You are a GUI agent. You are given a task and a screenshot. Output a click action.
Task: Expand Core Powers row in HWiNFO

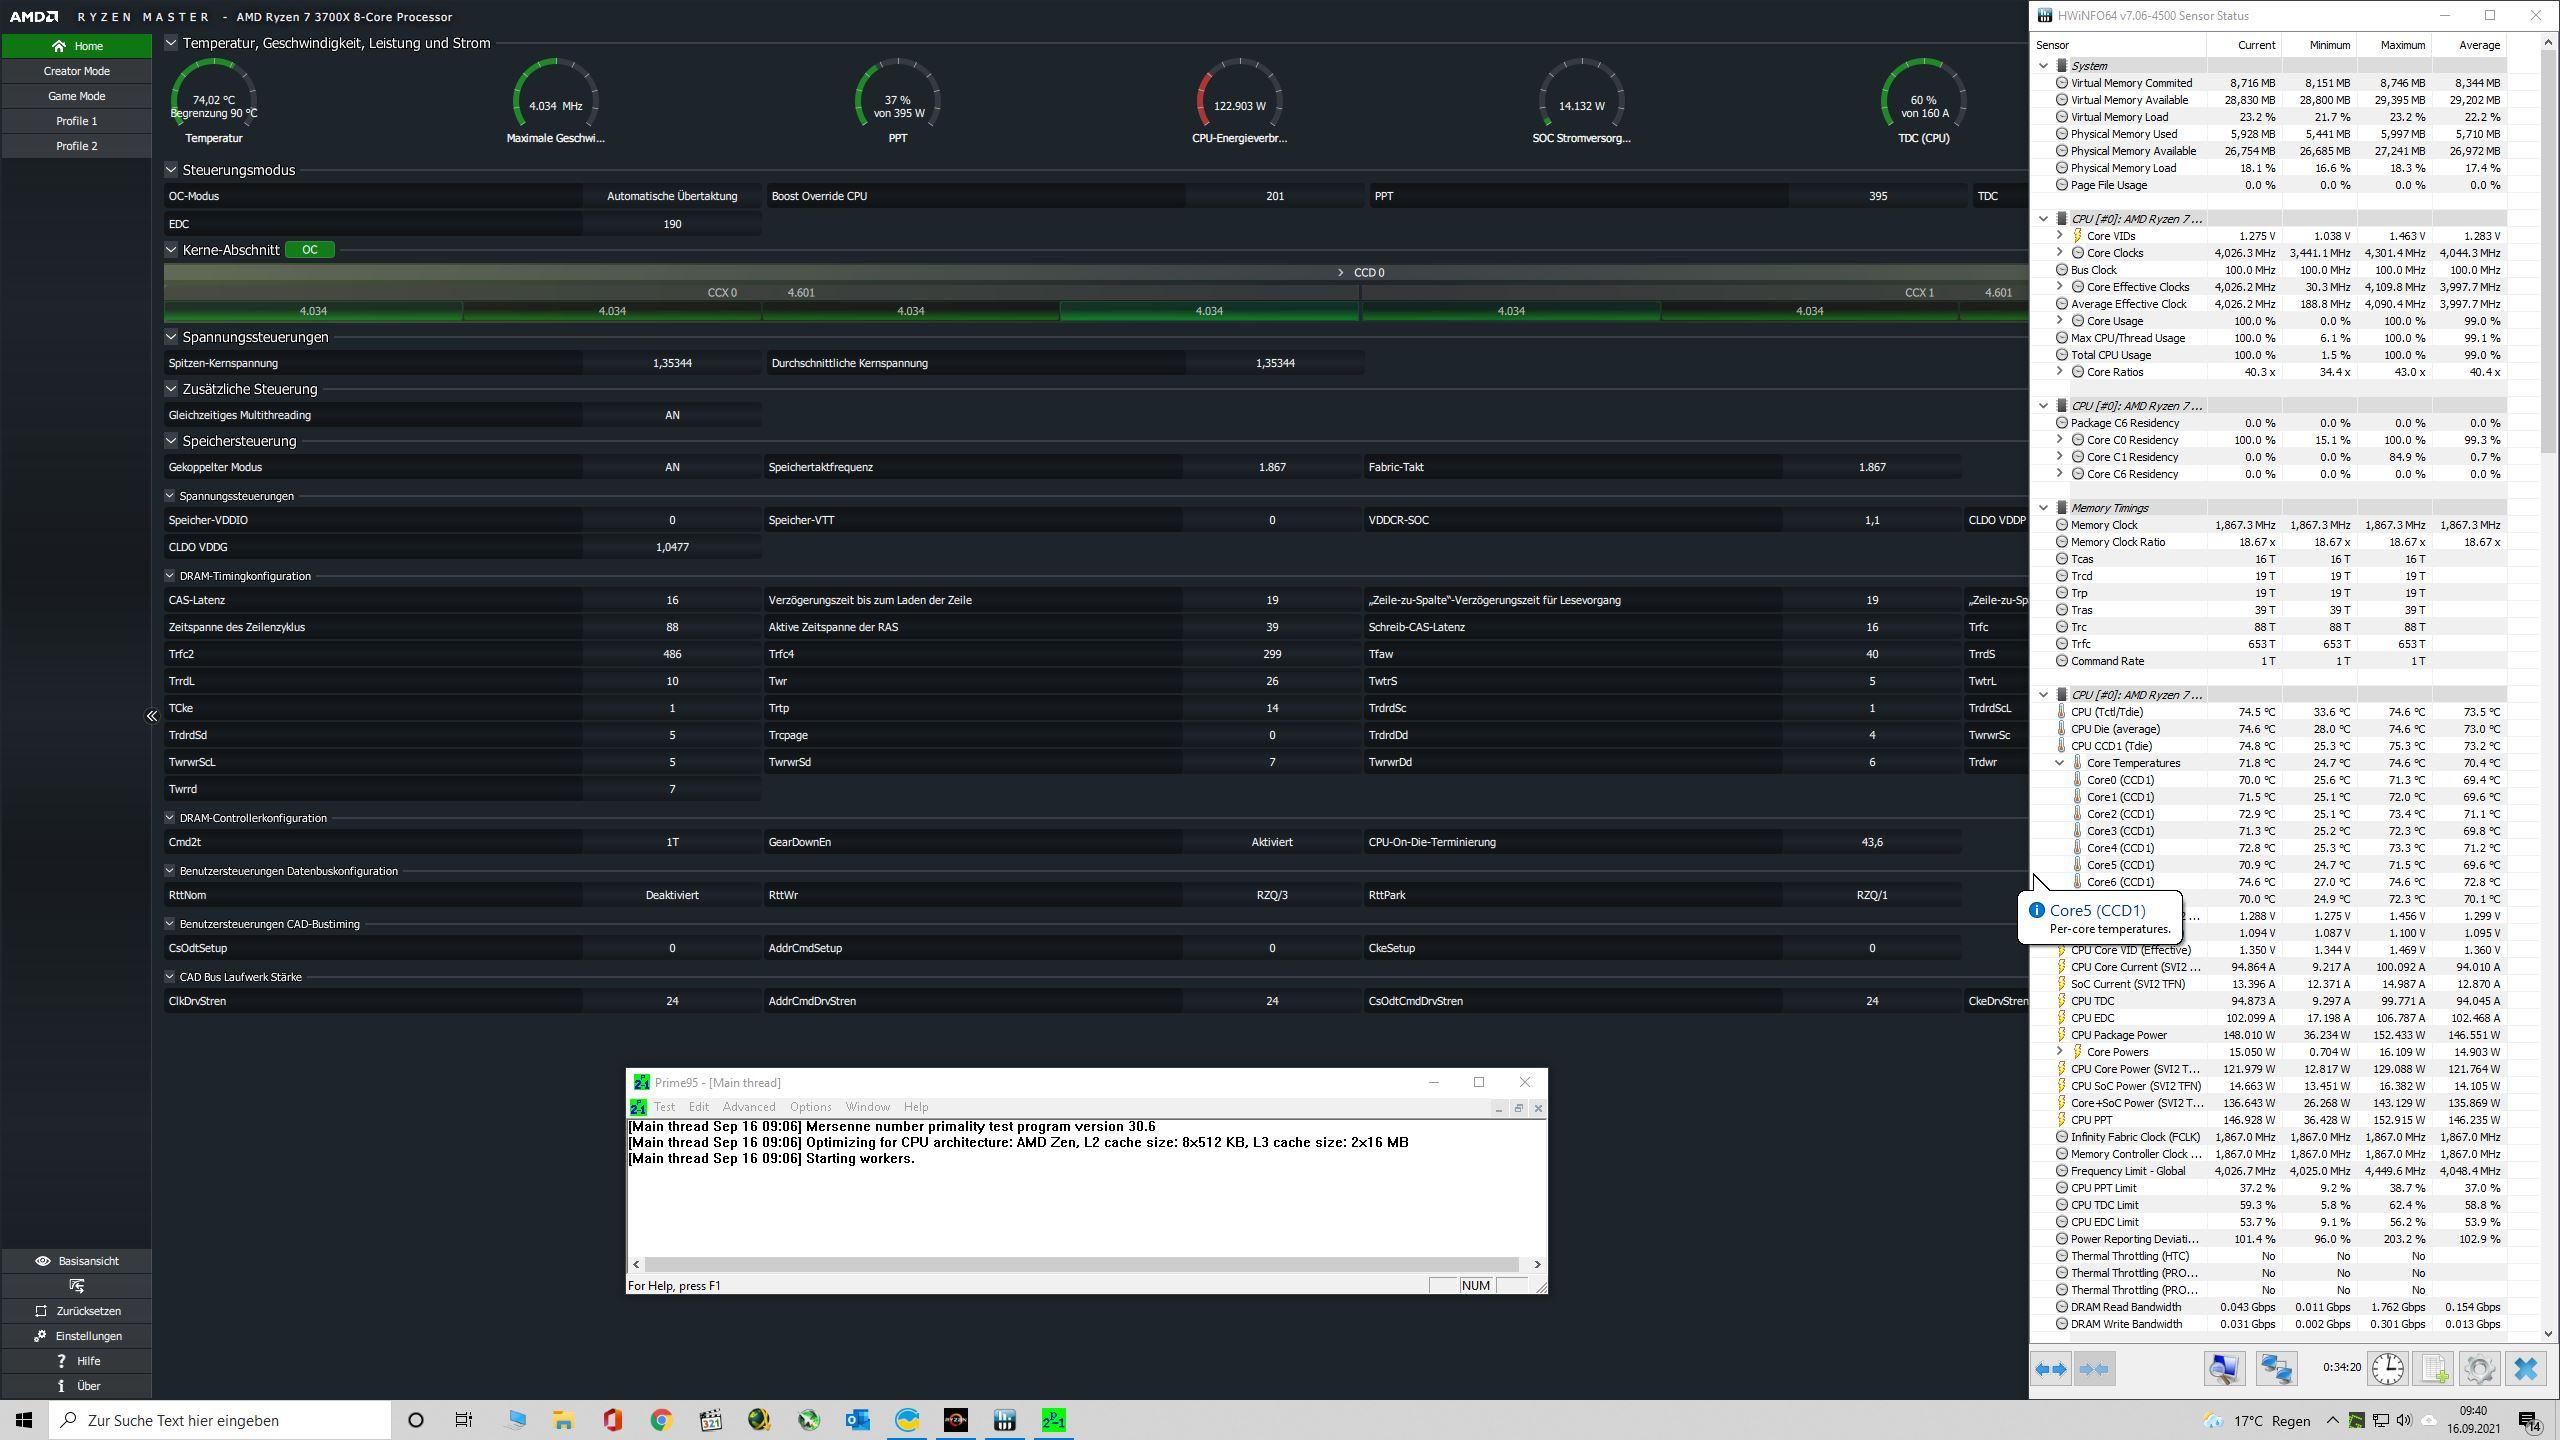tap(2060, 1052)
